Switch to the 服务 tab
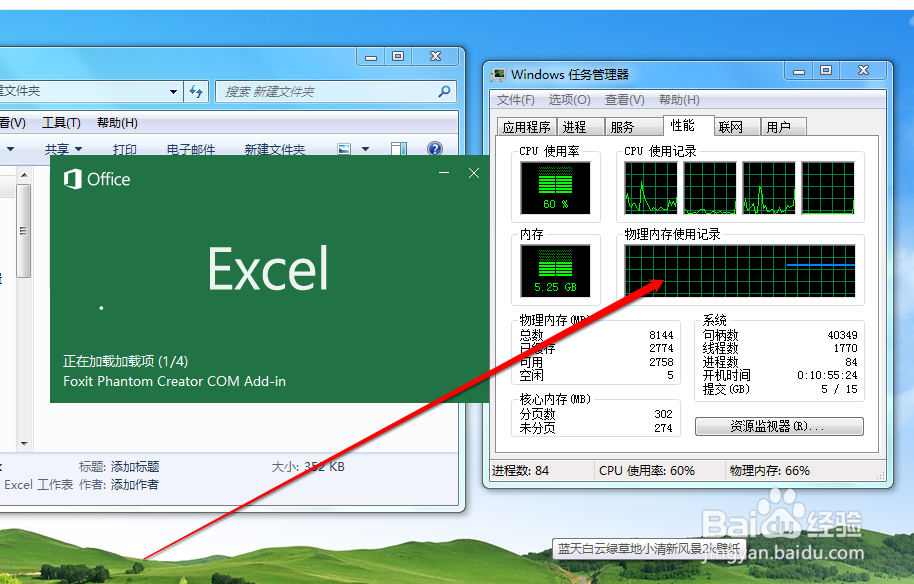Image resolution: width=914 pixels, height=584 pixels. [633, 127]
